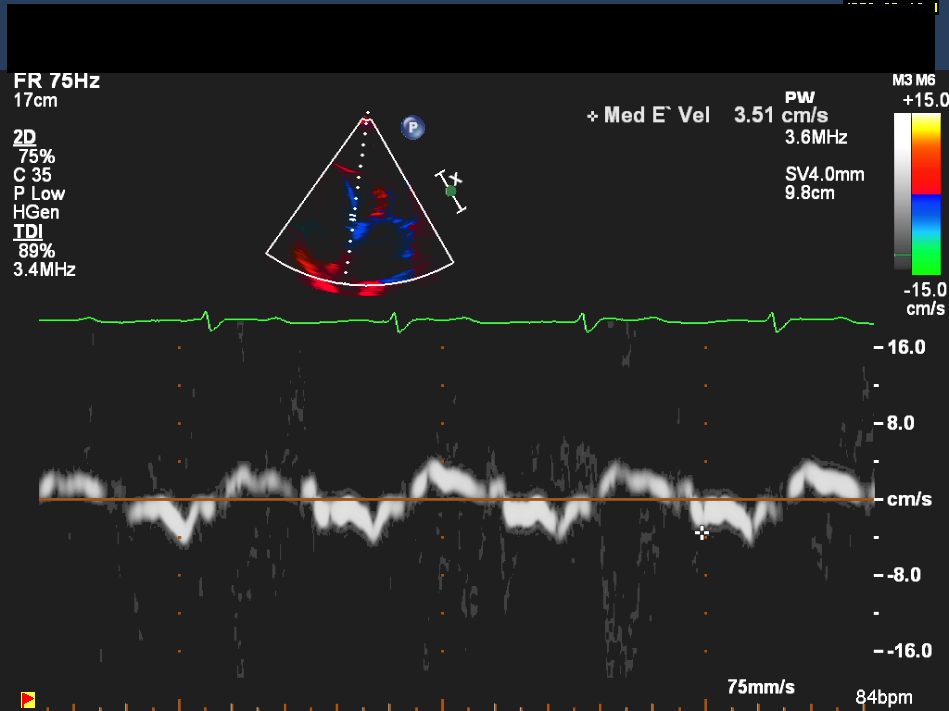Click the Med E` Vel measurement label
Viewport: 949px width, 711px height.
656,116
